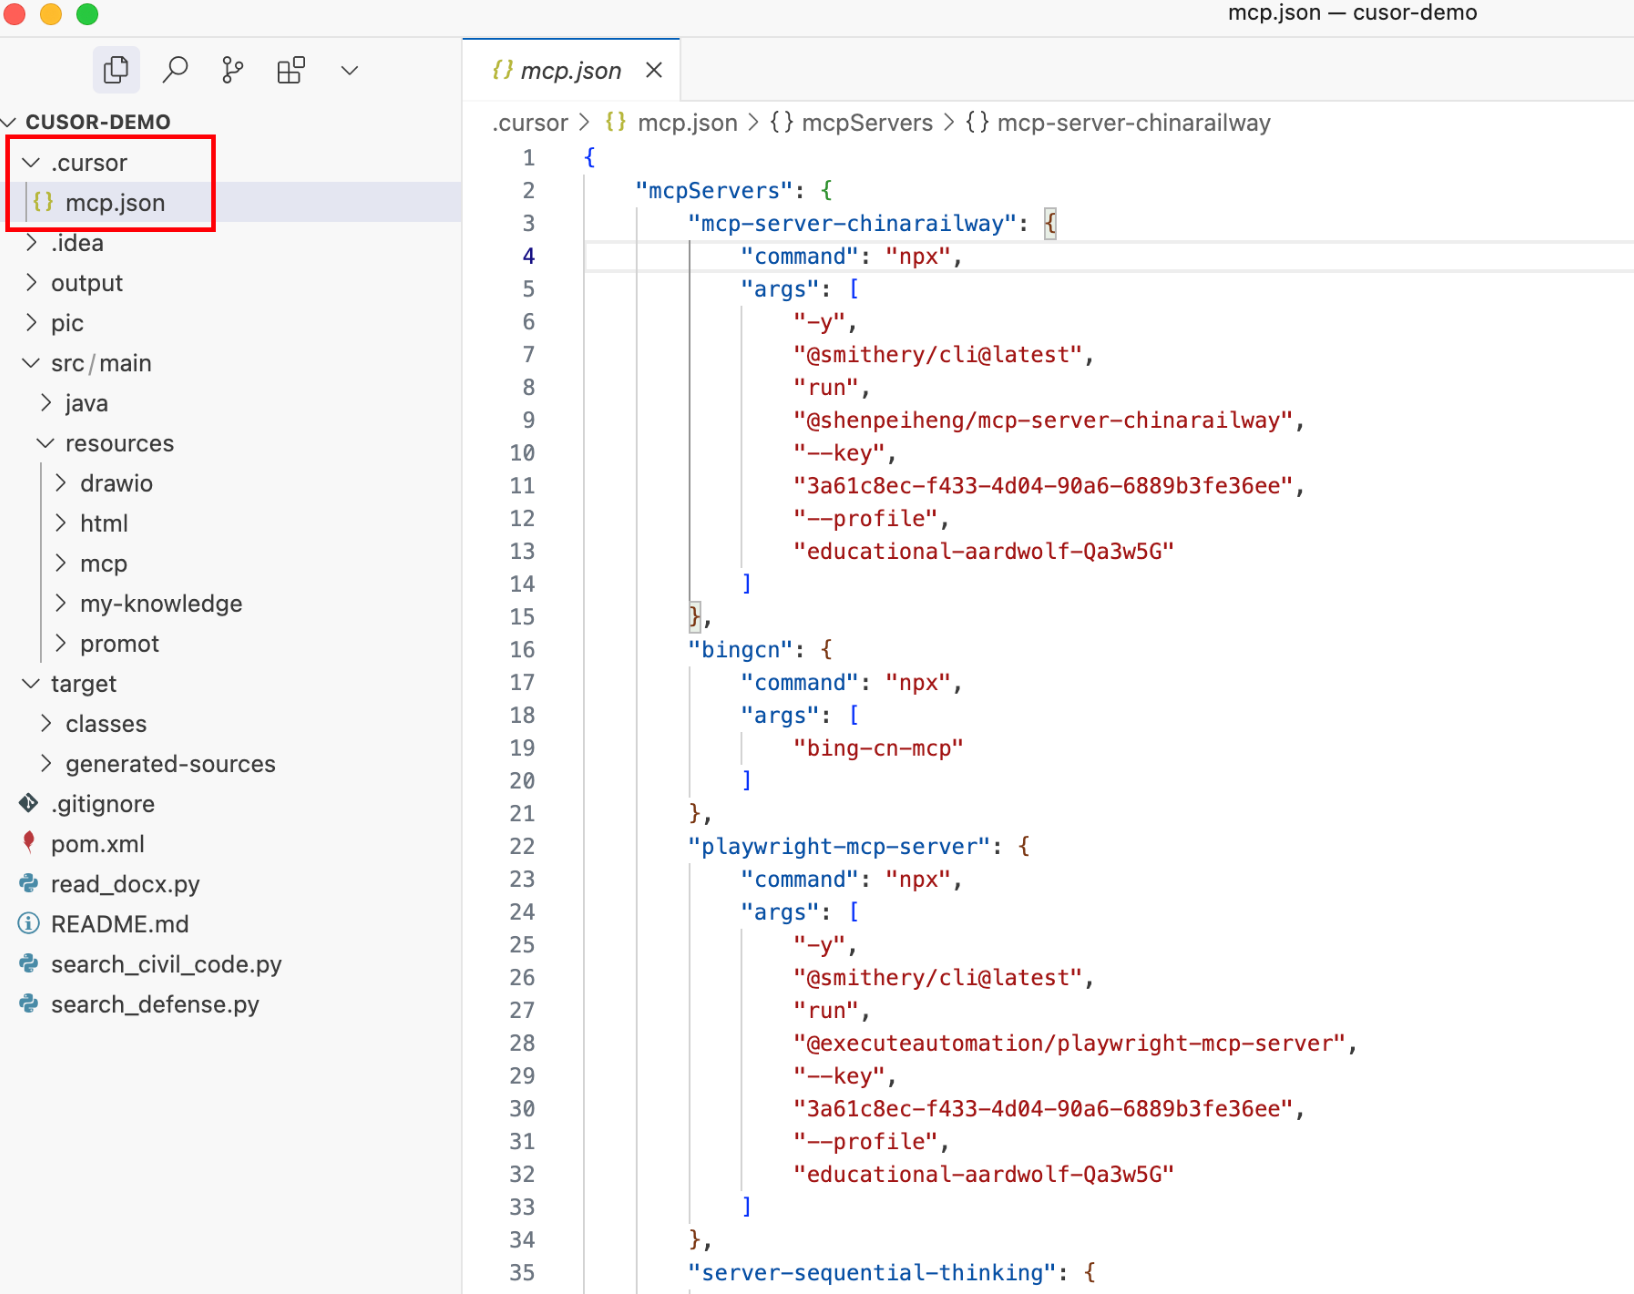Click mcp-server-chinarailway breadcrumb item
Viewport: 1634px width, 1294px height.
pos(1133,123)
